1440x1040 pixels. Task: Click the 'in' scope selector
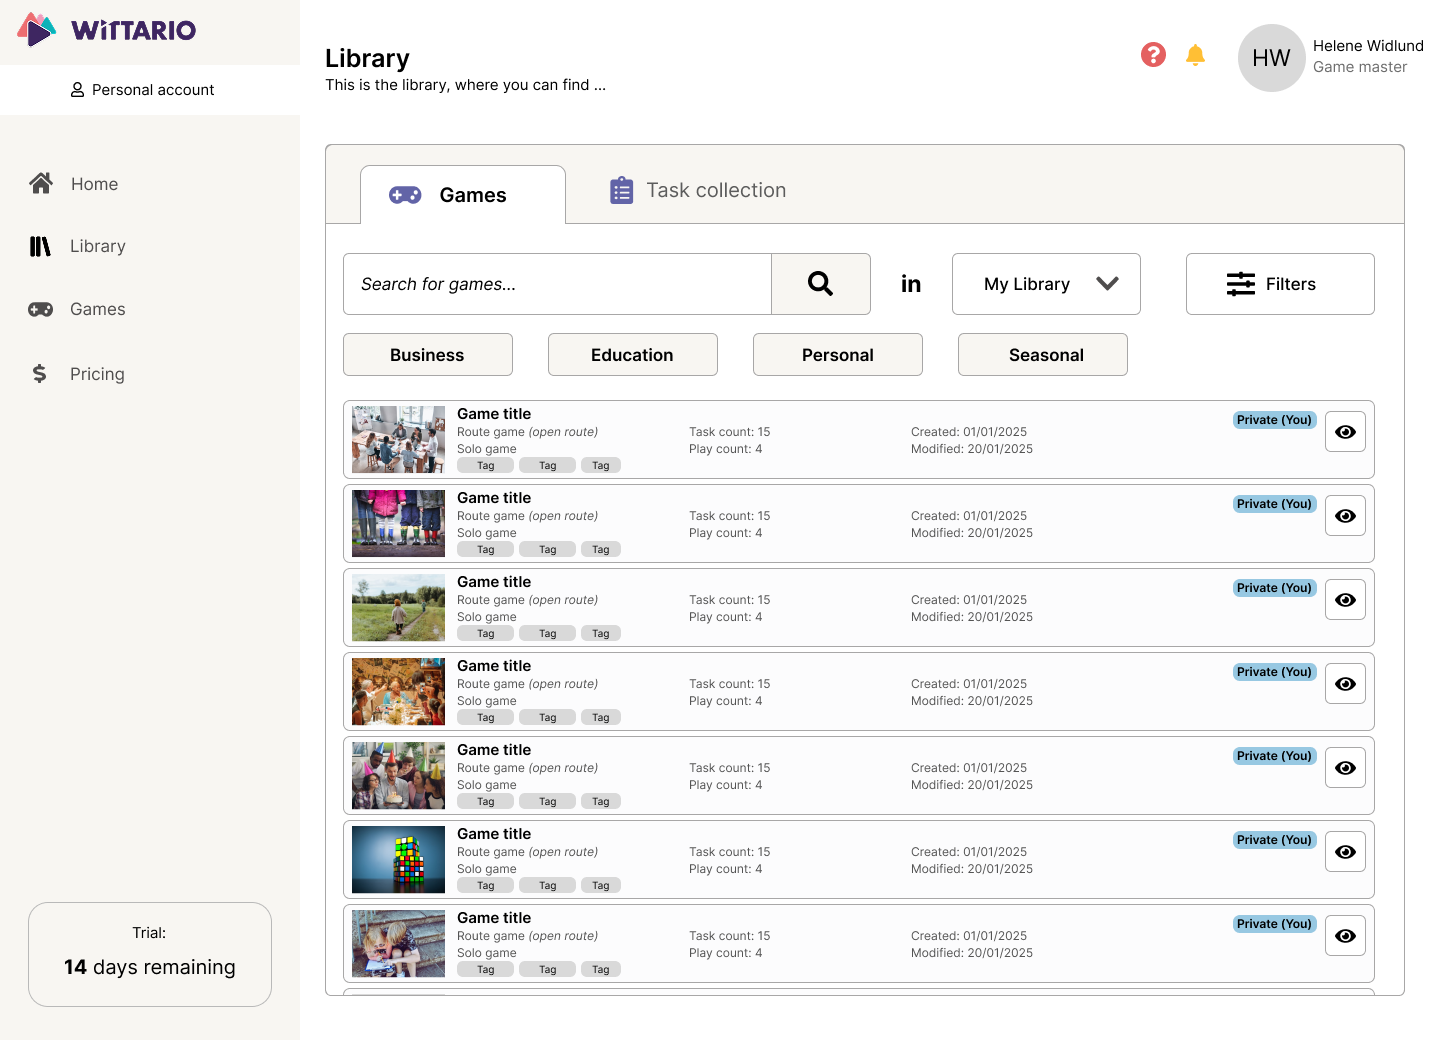point(911,284)
